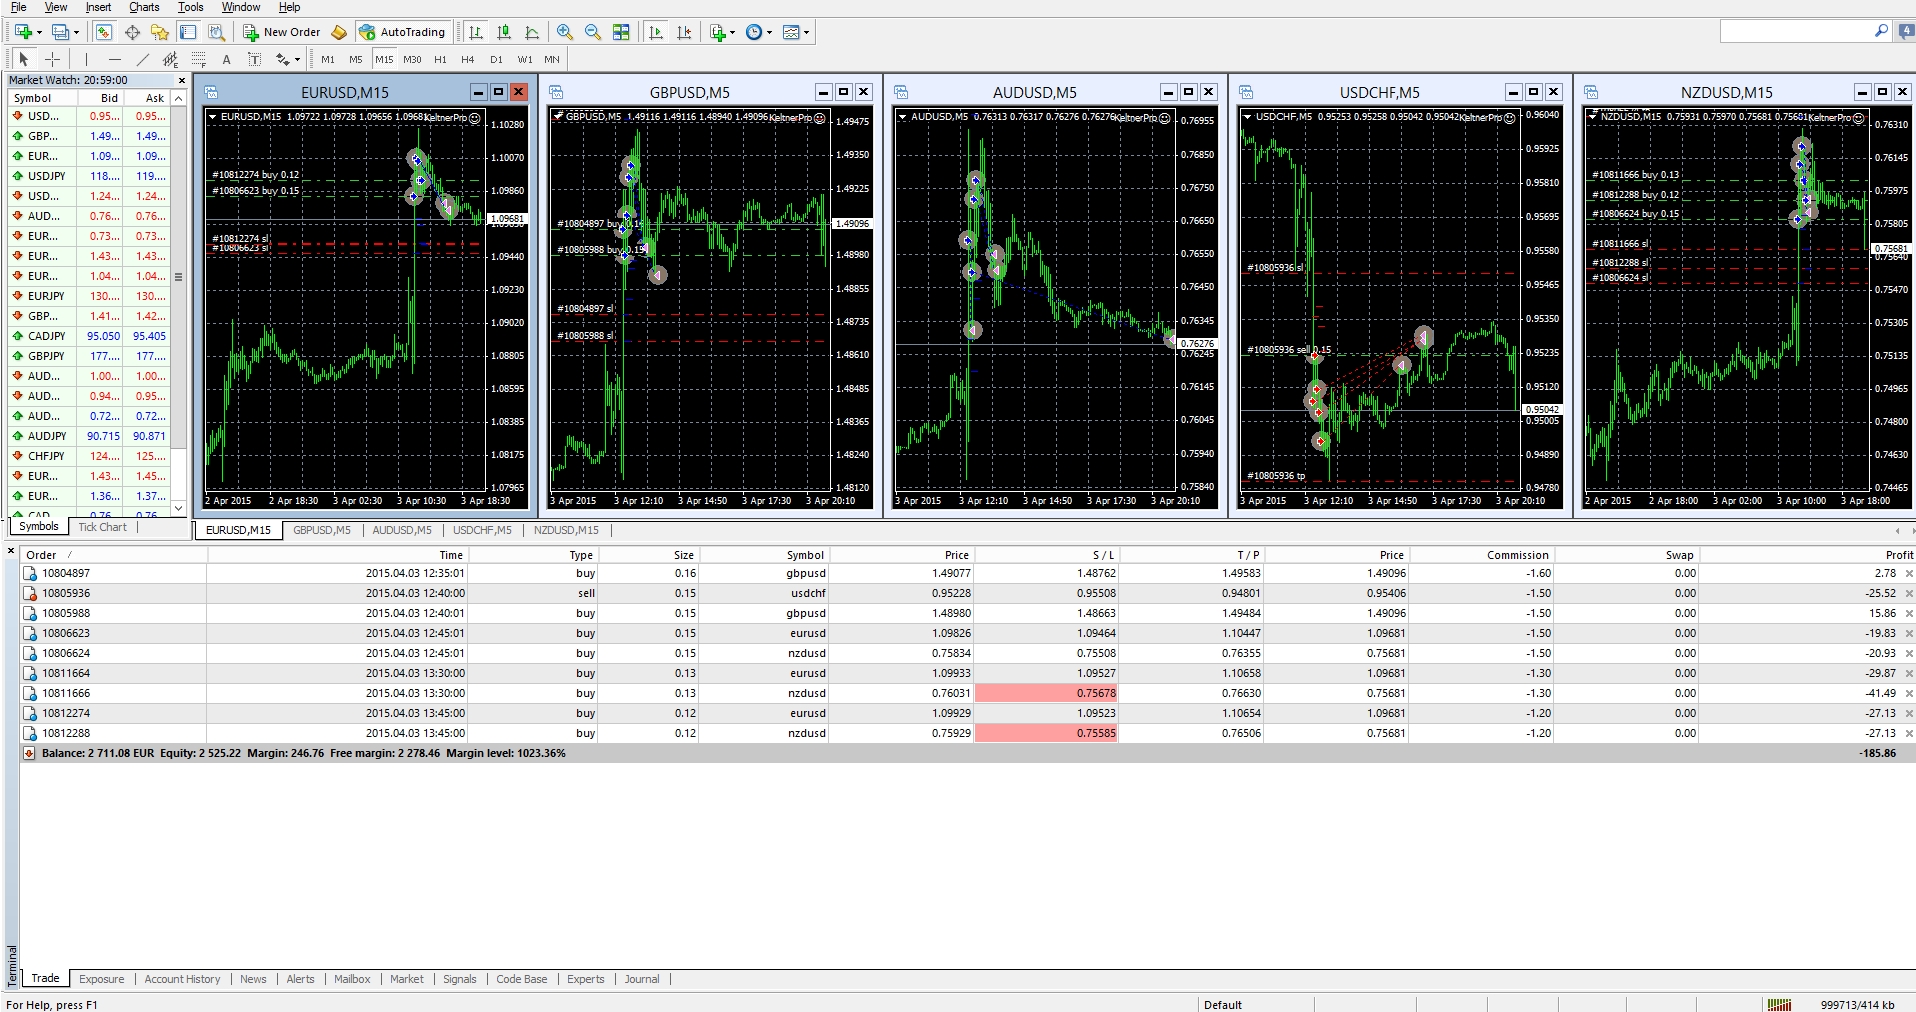Switch chart to M5 timeframe
The width and height of the screenshot is (1916, 1012).
tap(356, 59)
